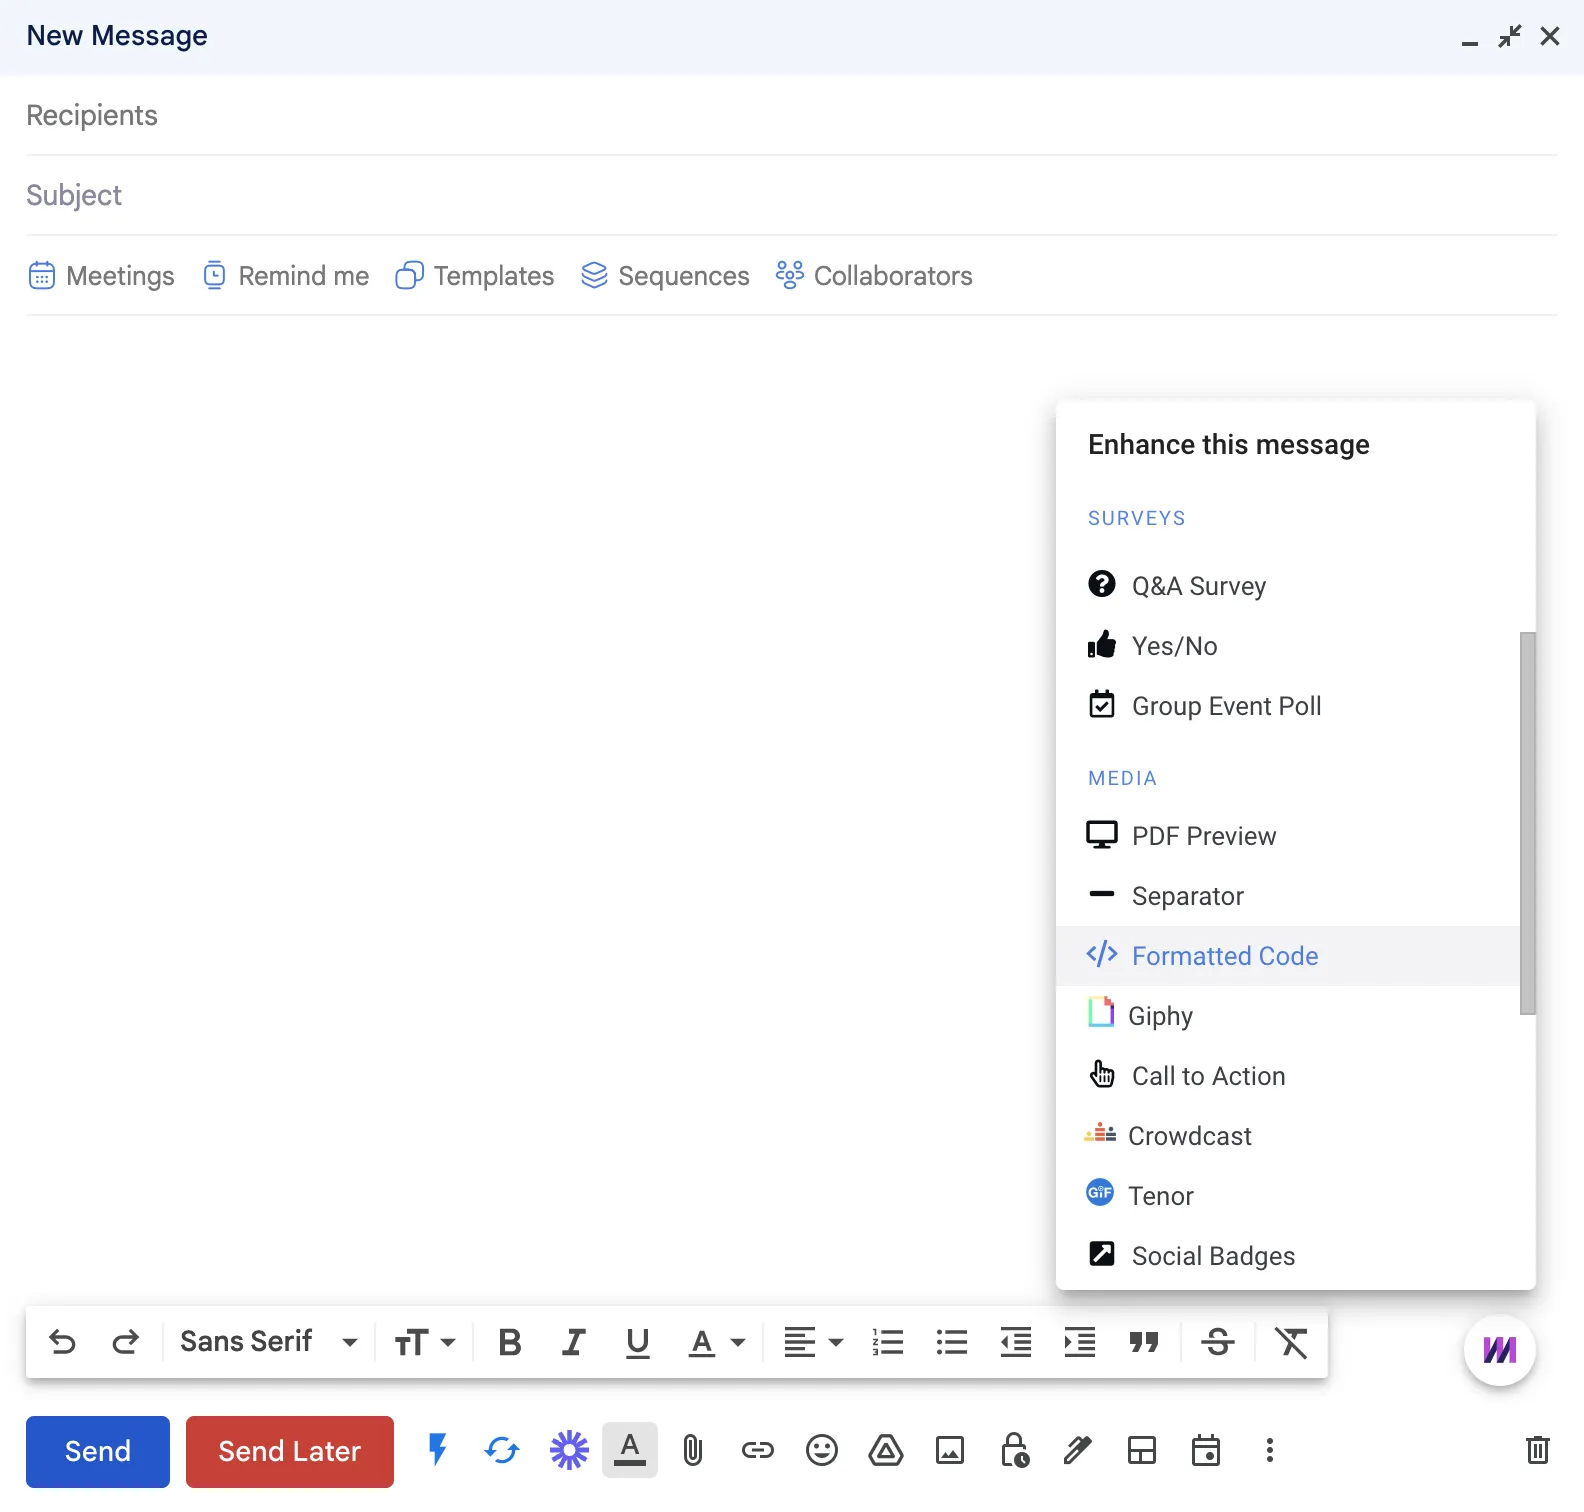Viewport: 1584px width, 1512px height.
Task: Click the insert signature pen icon
Action: (1077, 1450)
